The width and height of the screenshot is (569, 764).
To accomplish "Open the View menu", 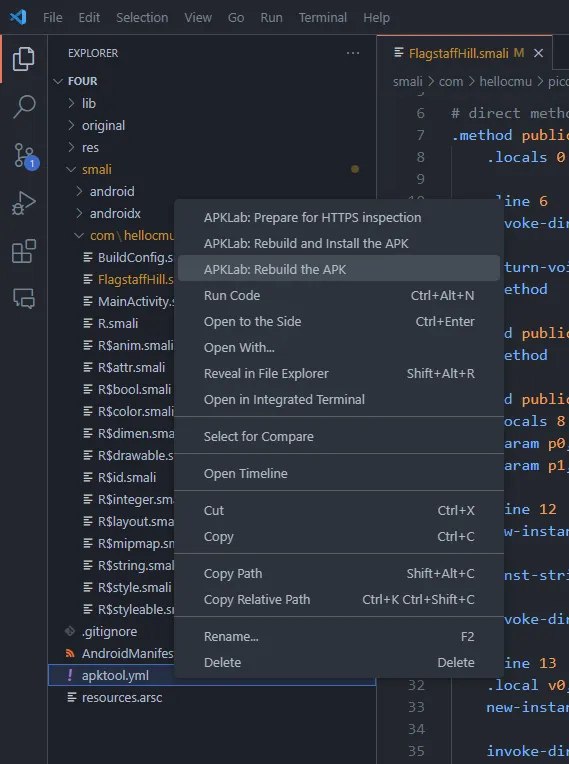I will pyautogui.click(x=198, y=18).
